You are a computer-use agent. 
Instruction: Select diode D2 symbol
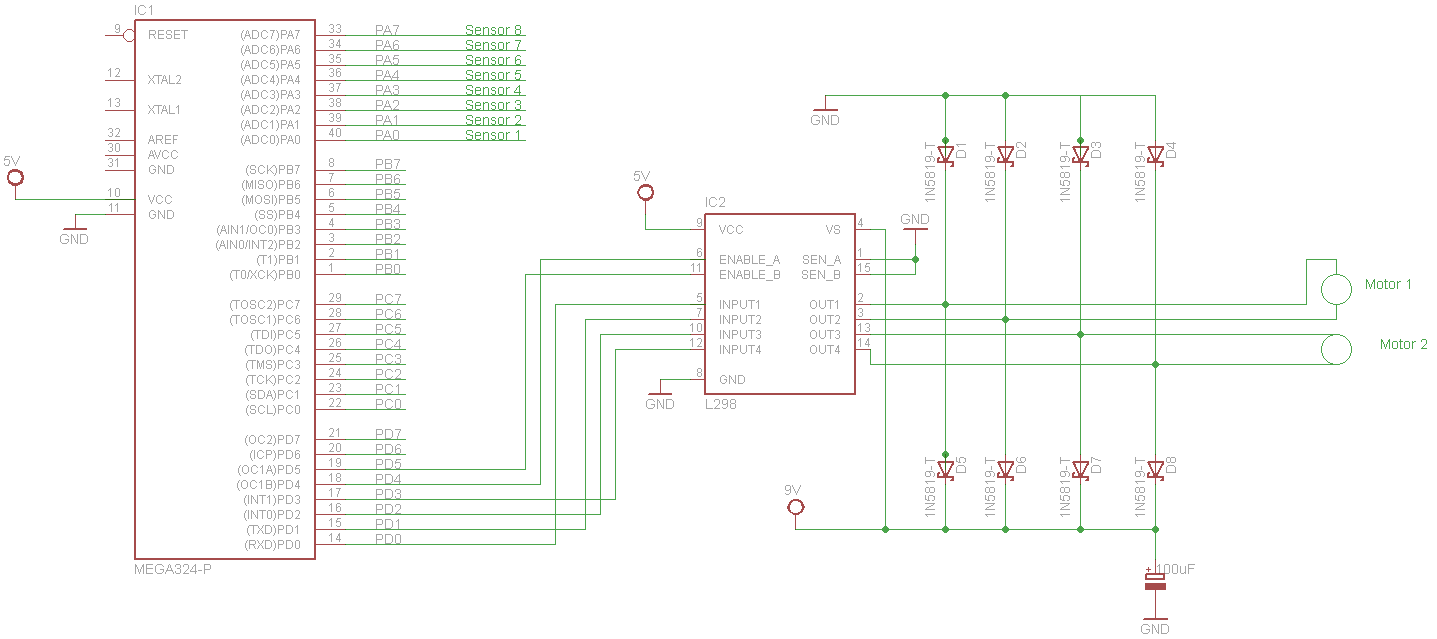point(1006,154)
